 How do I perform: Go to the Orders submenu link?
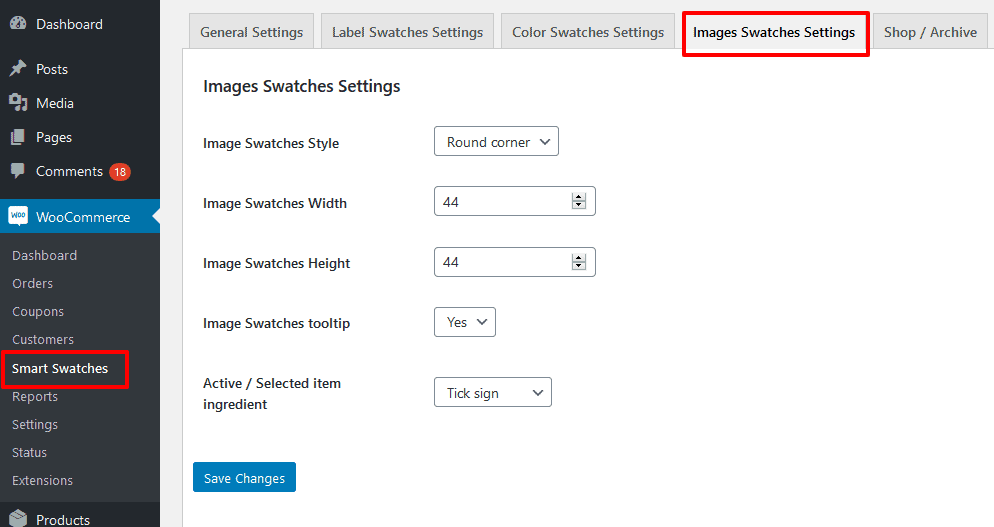point(32,283)
